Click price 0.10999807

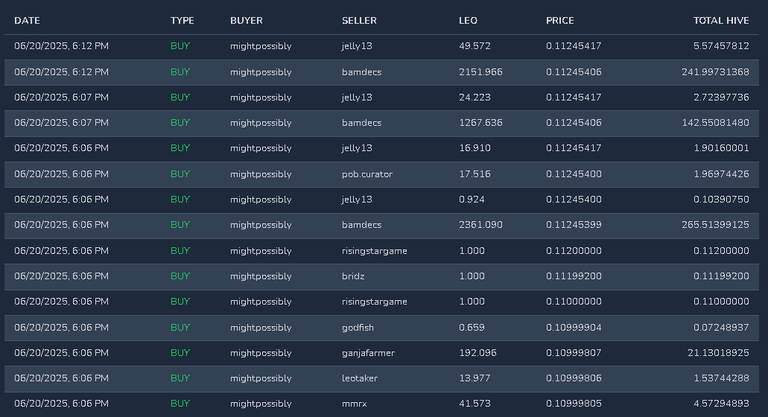[x=574, y=353]
